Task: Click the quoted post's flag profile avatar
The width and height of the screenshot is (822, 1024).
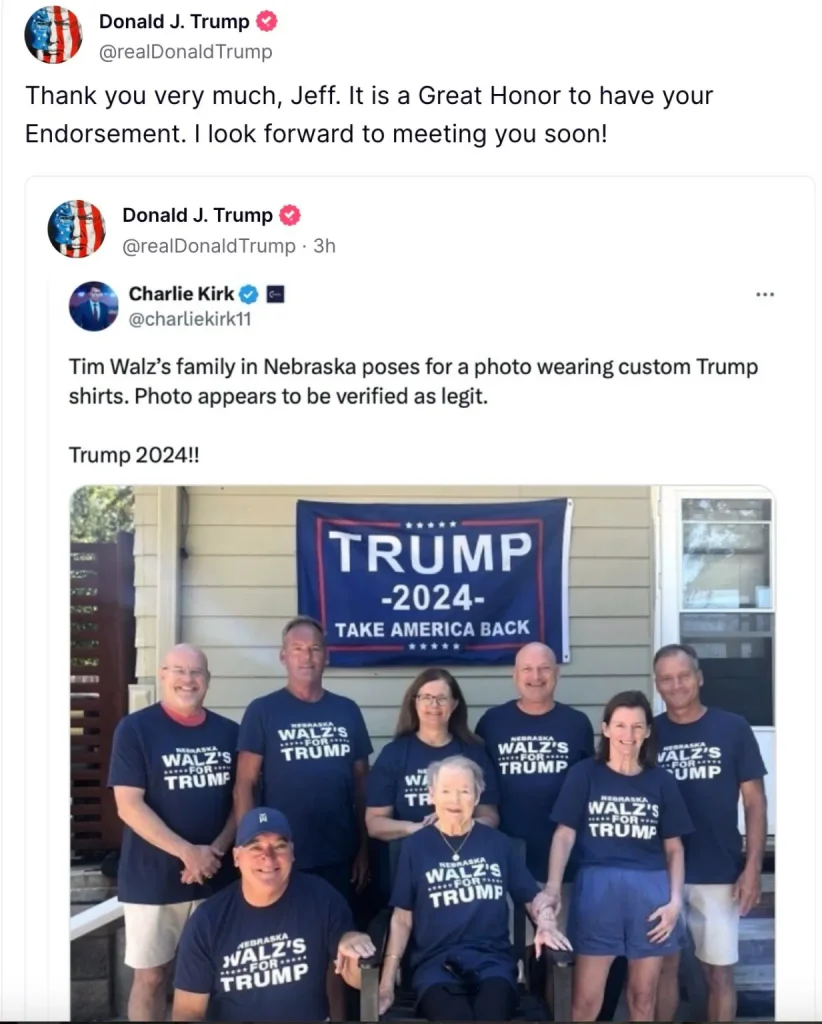Action: [77, 229]
